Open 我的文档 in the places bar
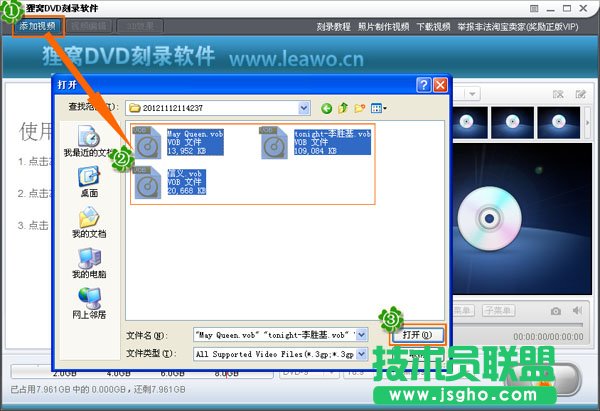The height and width of the screenshot is (411, 600). [89, 222]
